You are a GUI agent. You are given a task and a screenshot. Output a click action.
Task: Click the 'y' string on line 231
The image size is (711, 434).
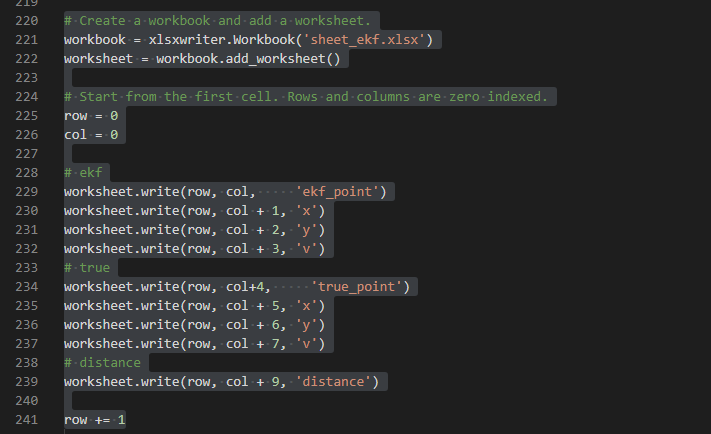point(307,230)
